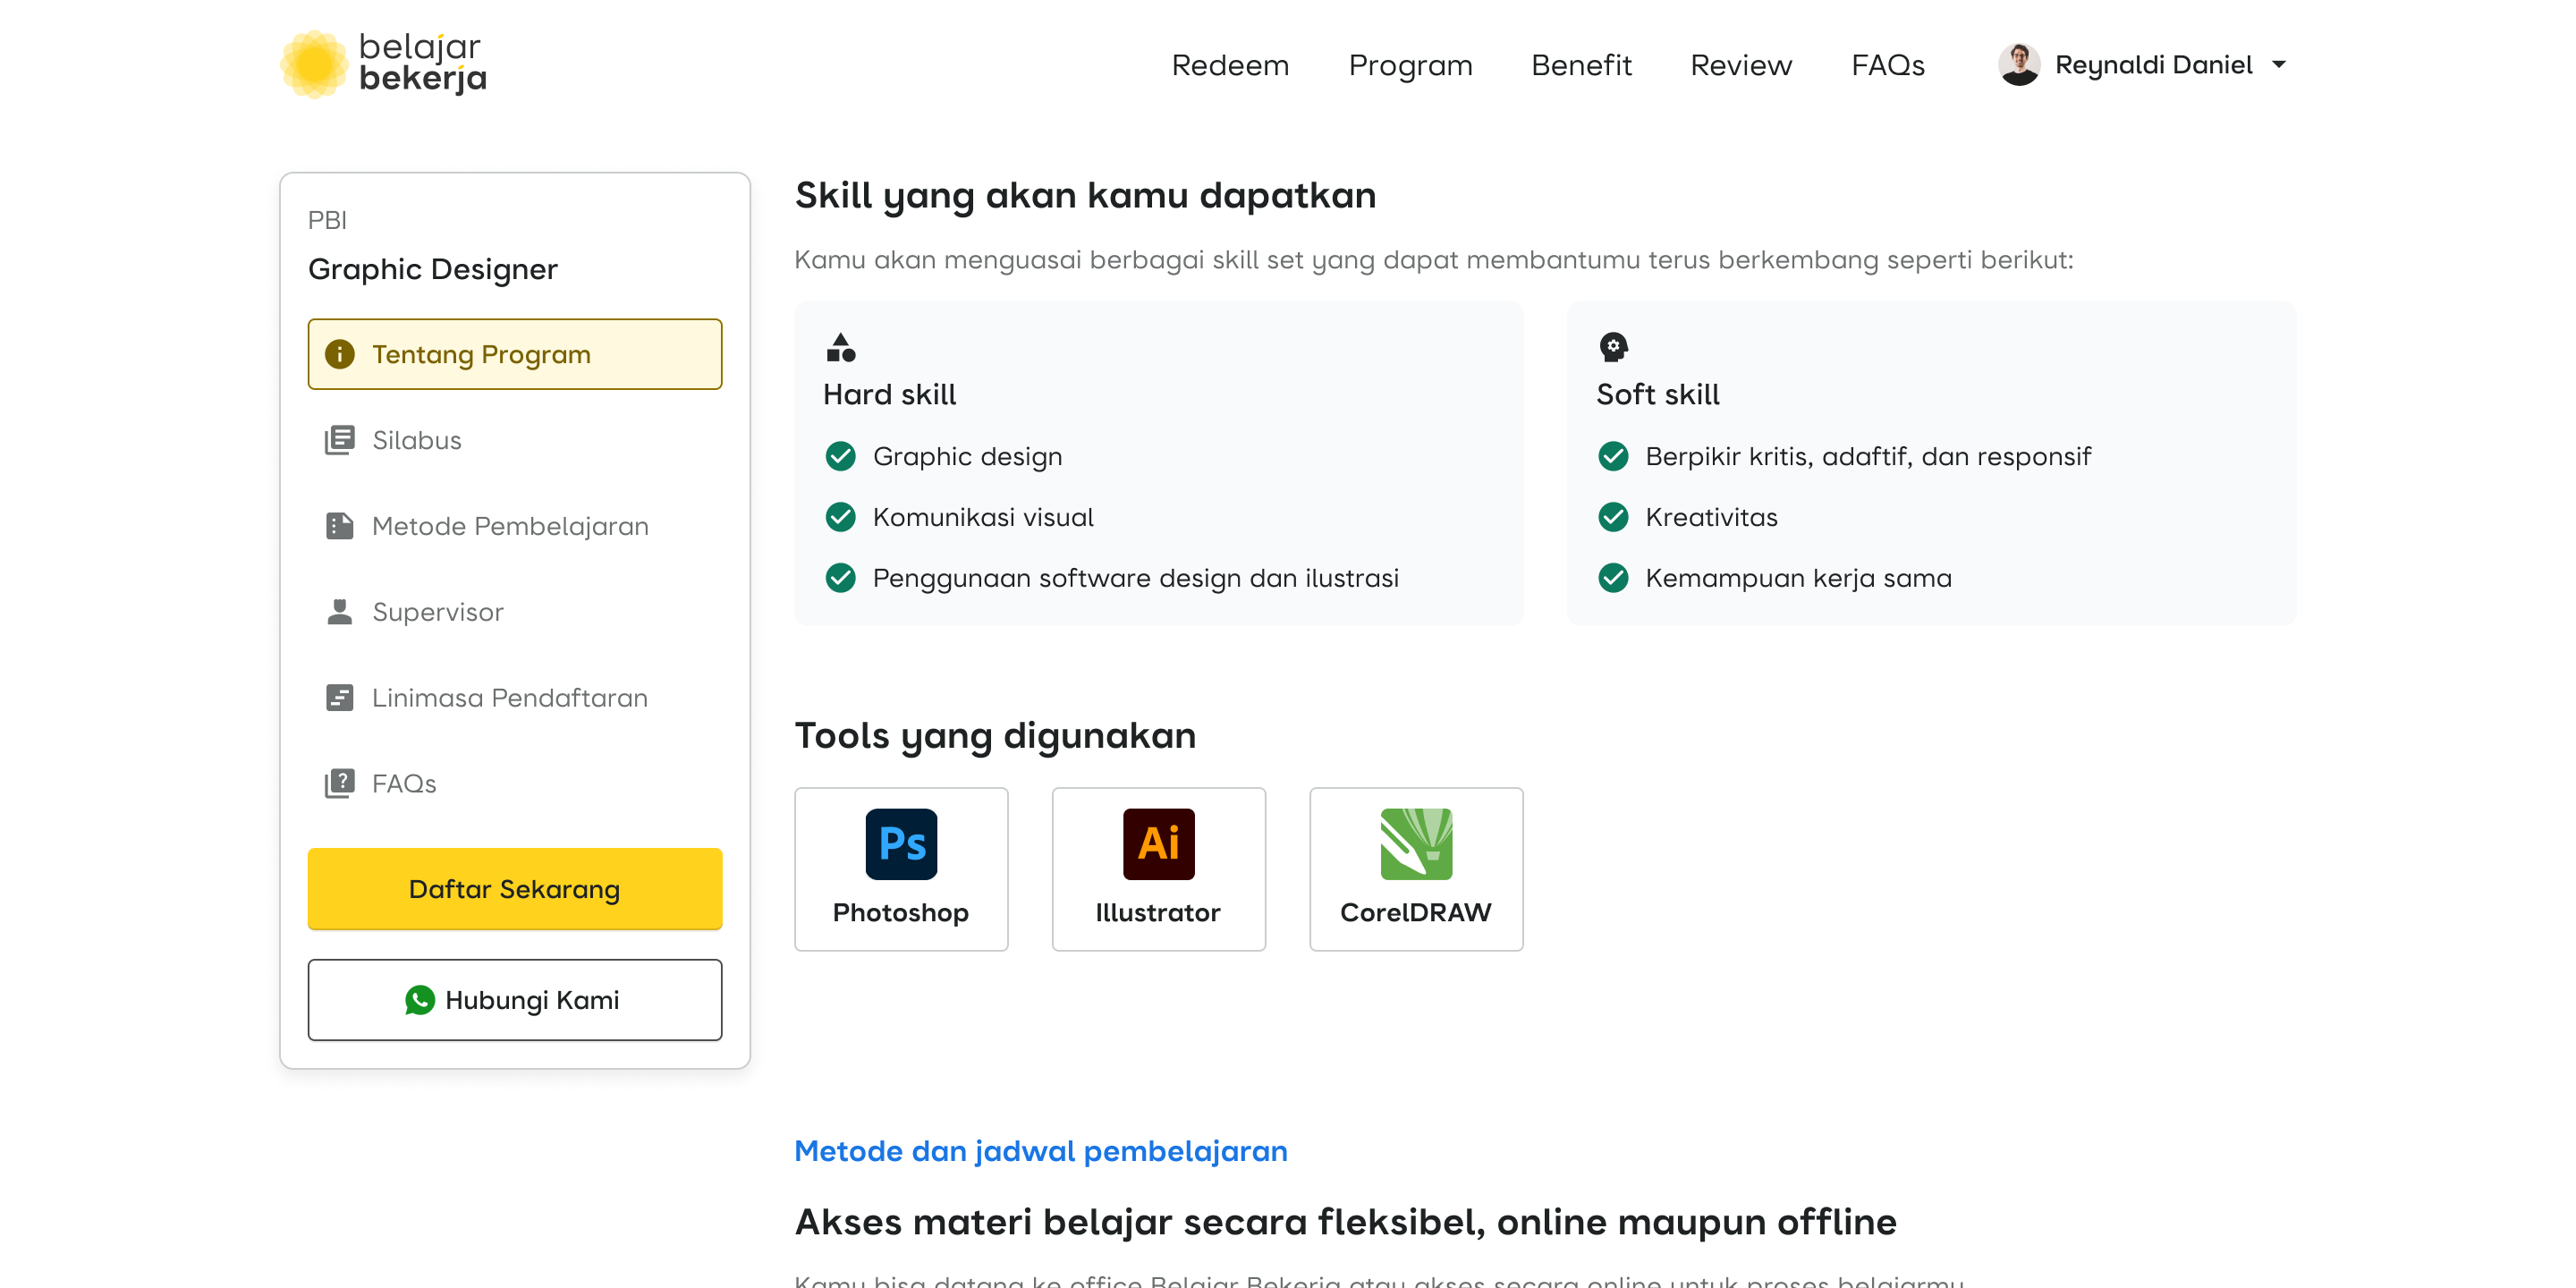Click the Soft skill head icon

pyautogui.click(x=1613, y=347)
